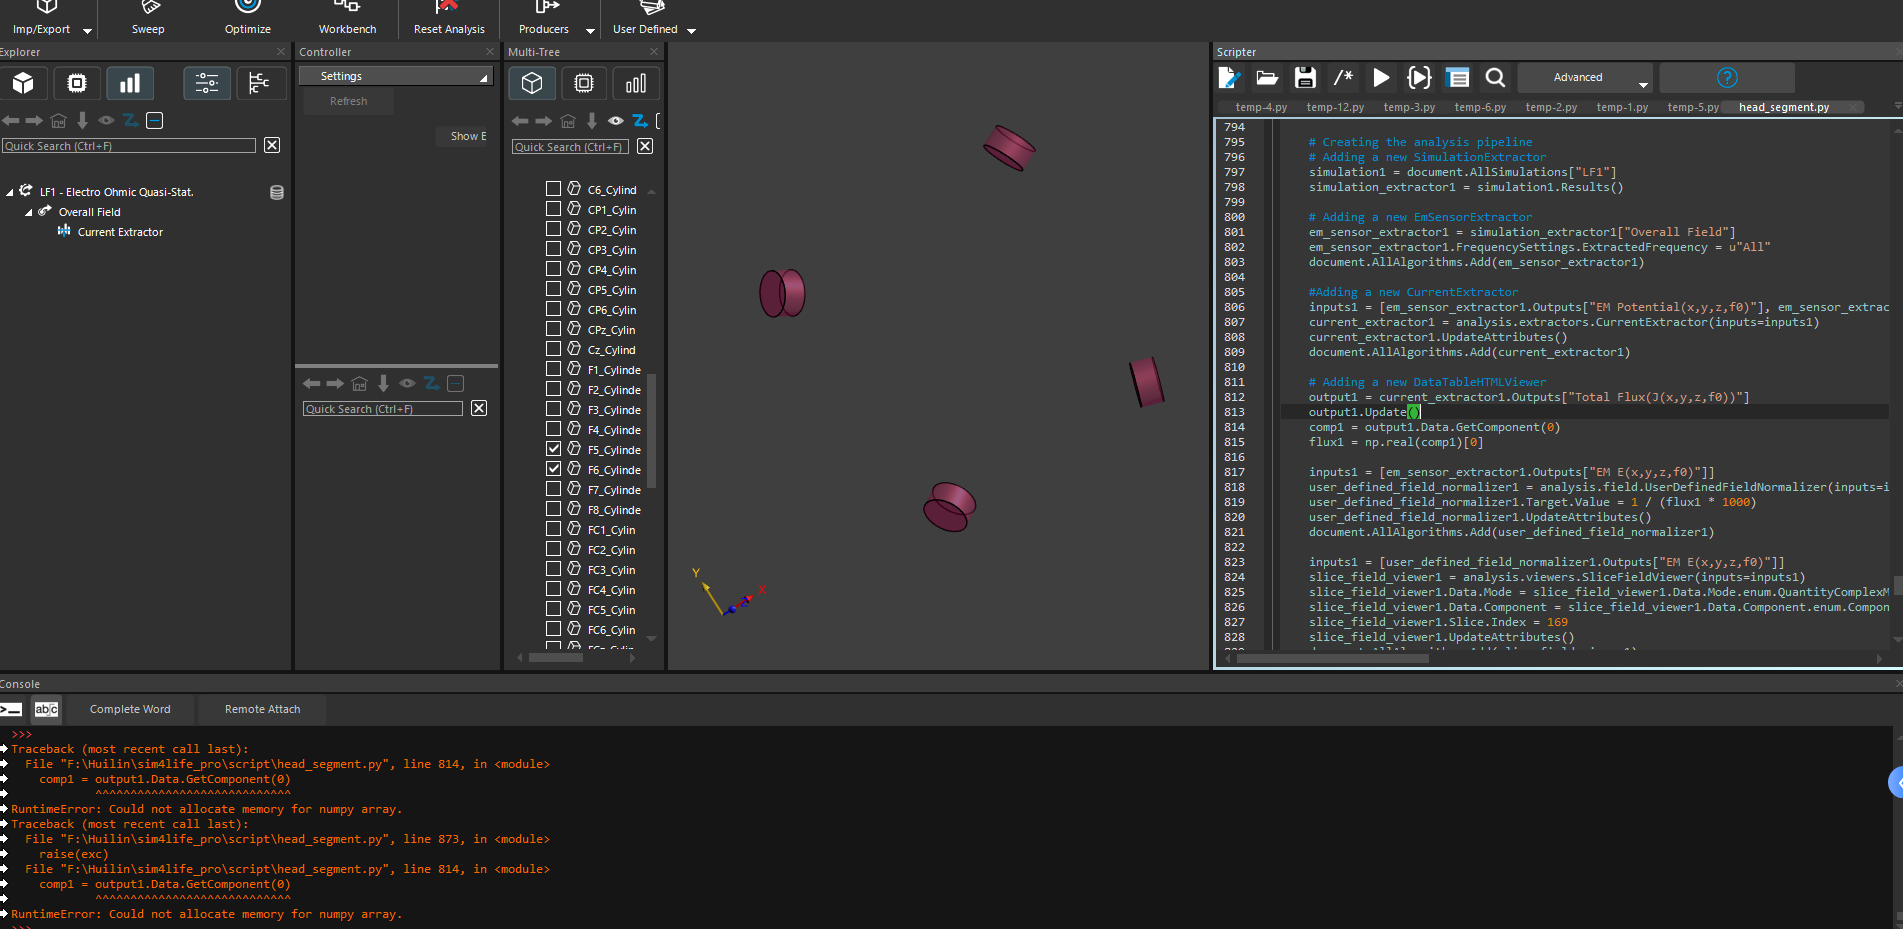The width and height of the screenshot is (1903, 929).
Task: Click the Reset Analysis toolbar icon
Action: pyautogui.click(x=449, y=18)
